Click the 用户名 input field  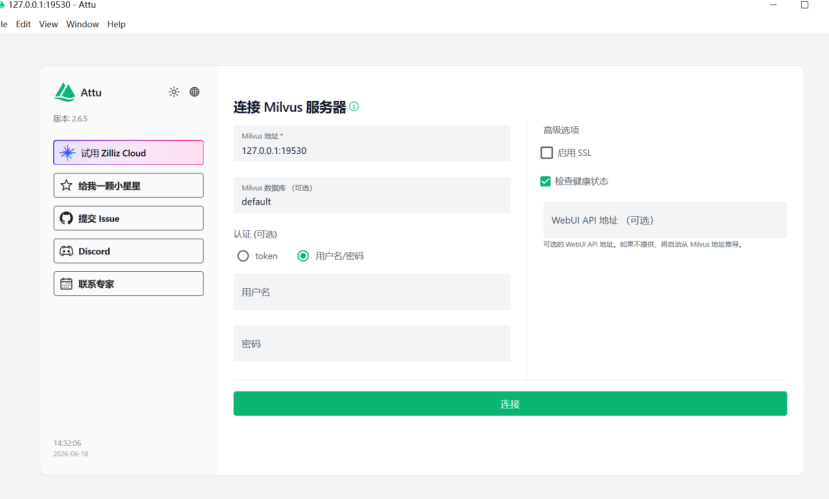pos(372,292)
